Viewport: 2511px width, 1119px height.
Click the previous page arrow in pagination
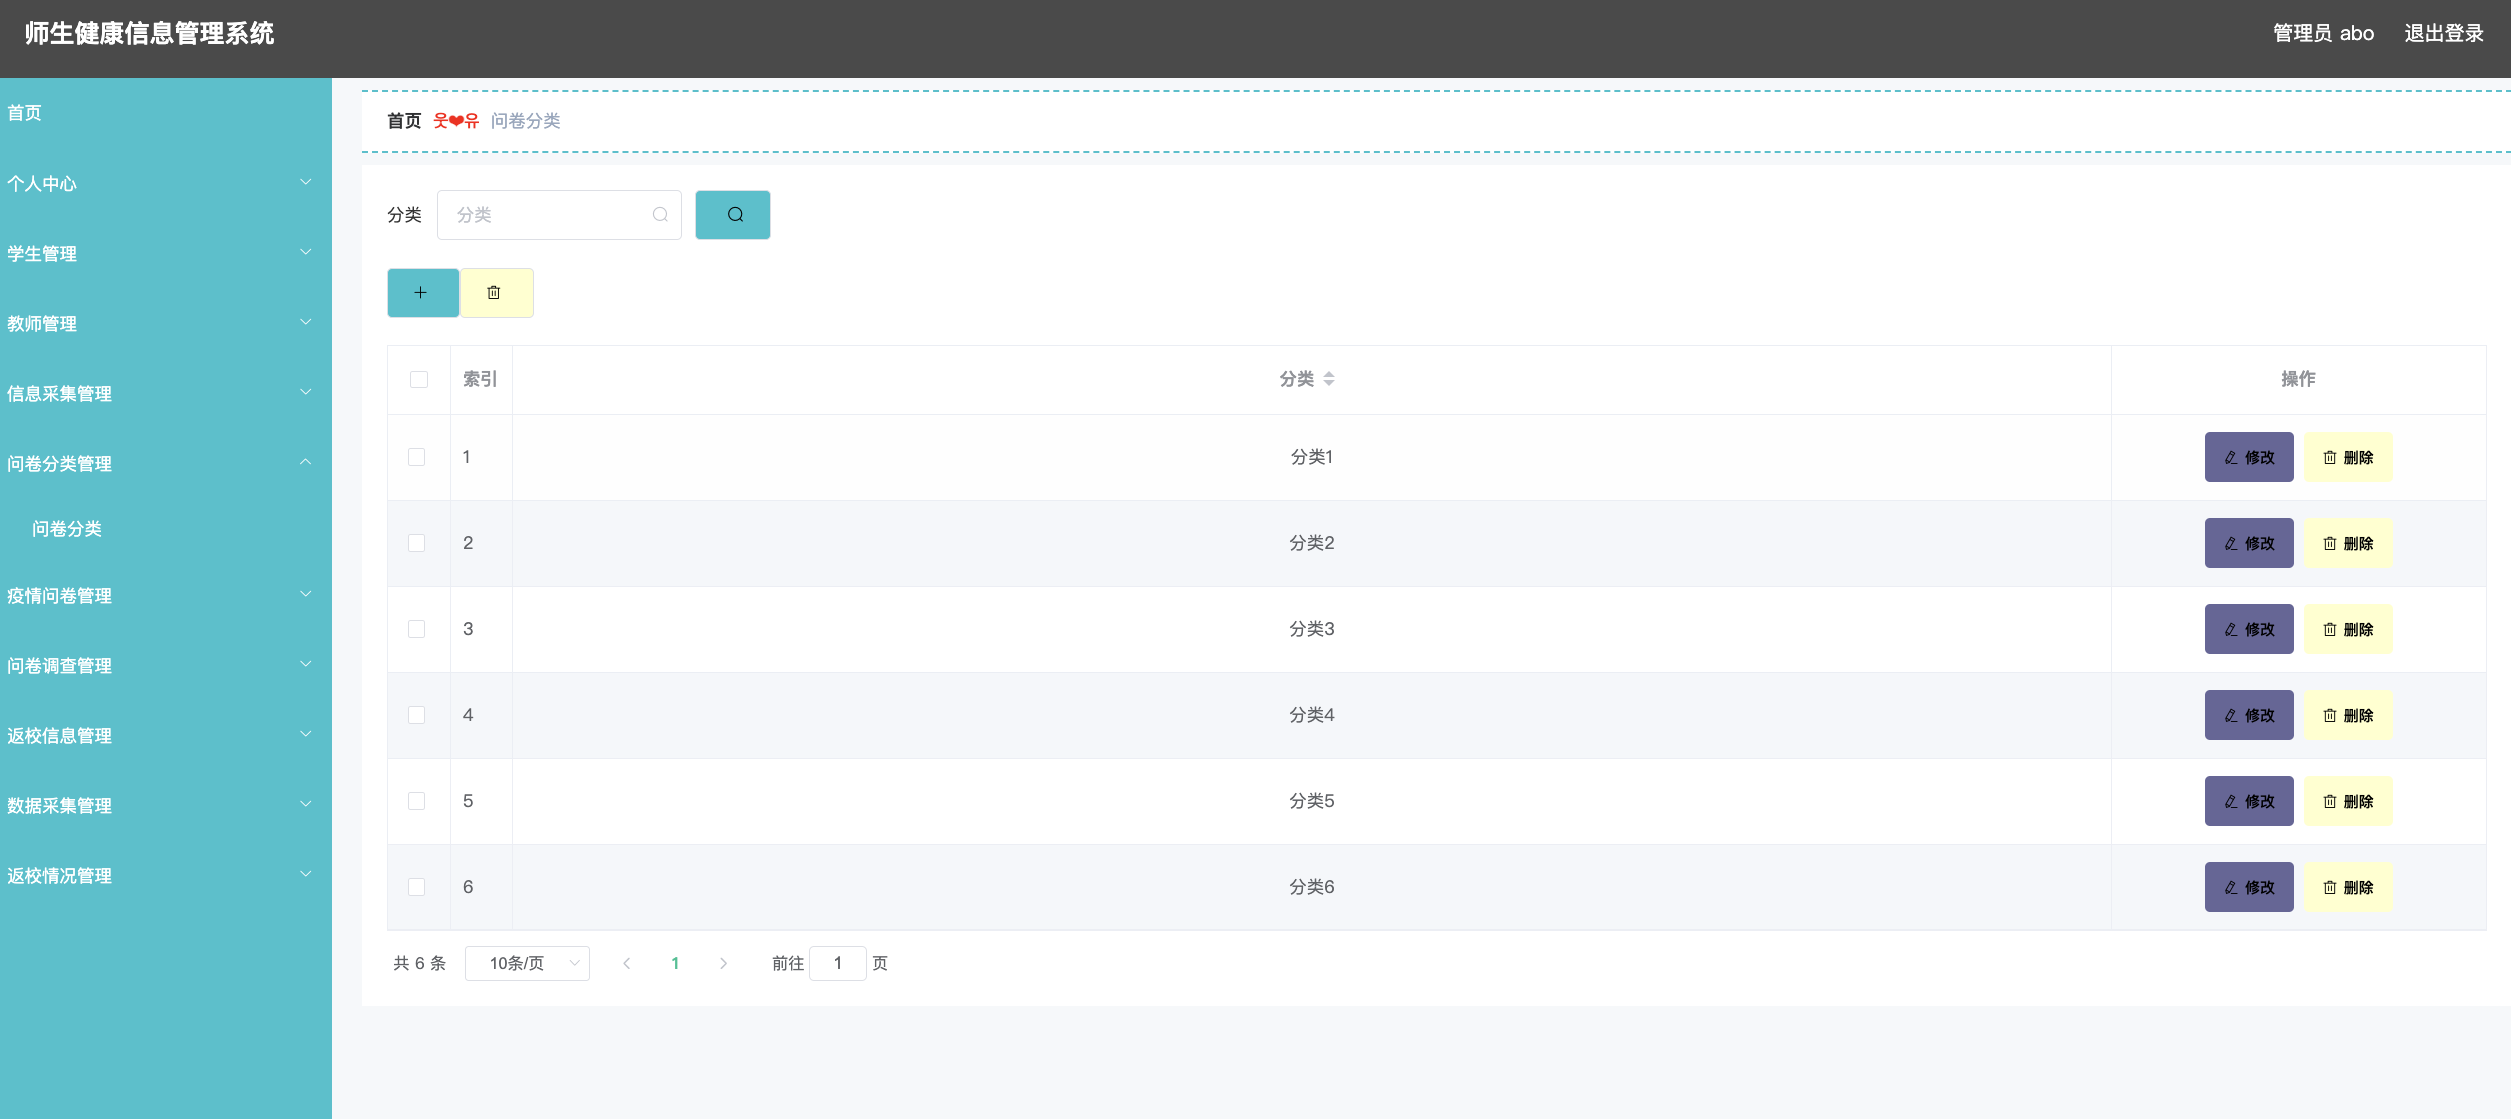point(627,963)
